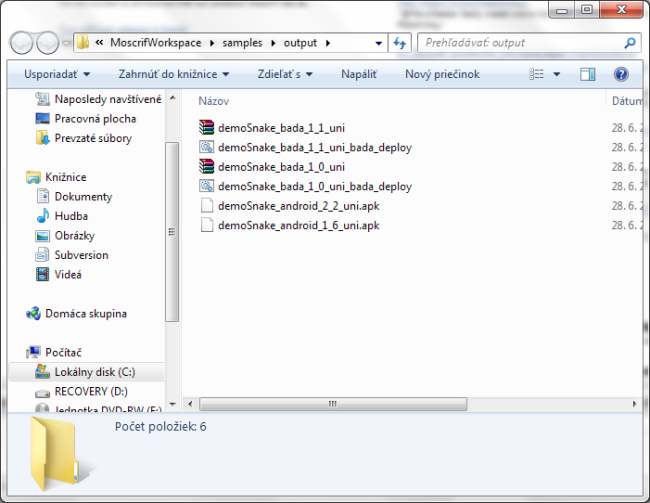This screenshot has width=650, height=503.
Task: Open recent locations dropdown beside navigation arrows
Action: [66, 43]
